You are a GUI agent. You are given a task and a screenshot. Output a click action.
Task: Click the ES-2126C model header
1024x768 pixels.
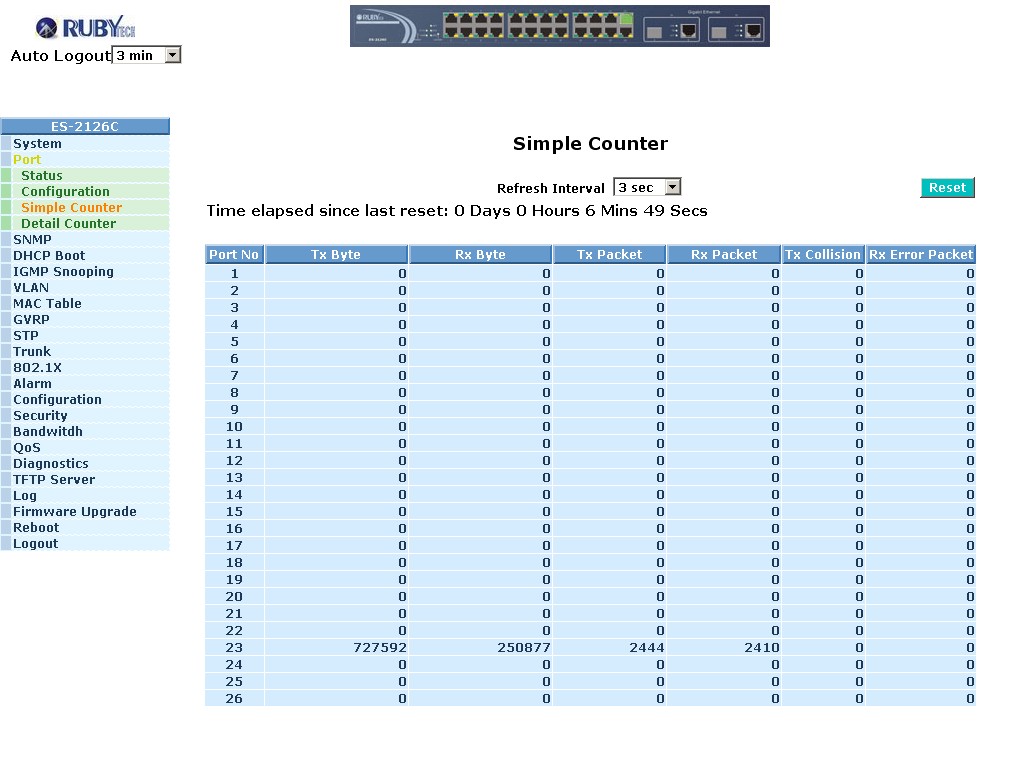85,126
